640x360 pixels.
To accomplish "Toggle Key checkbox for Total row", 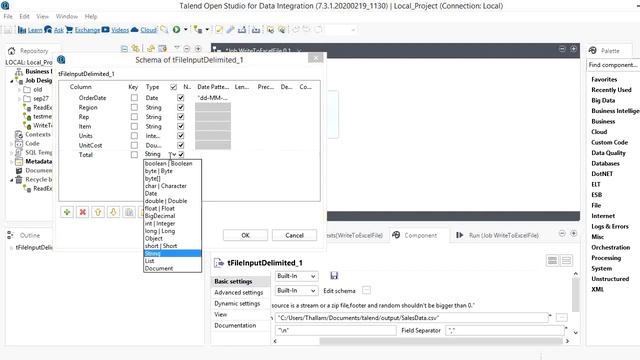I will tap(134, 155).
